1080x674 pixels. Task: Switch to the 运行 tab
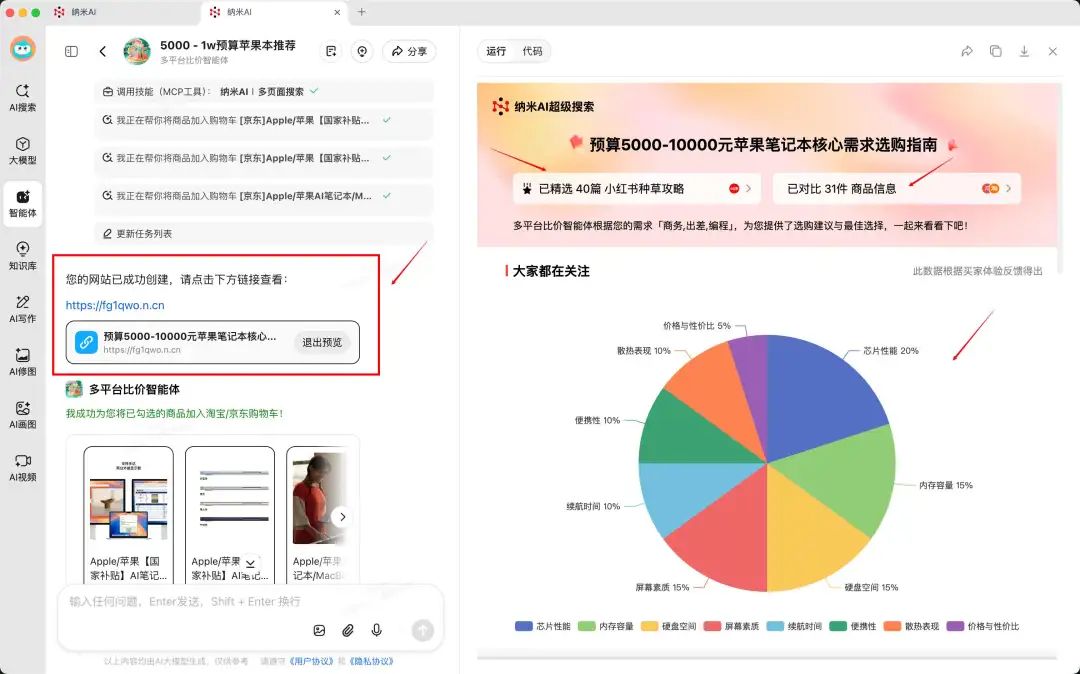[496, 52]
